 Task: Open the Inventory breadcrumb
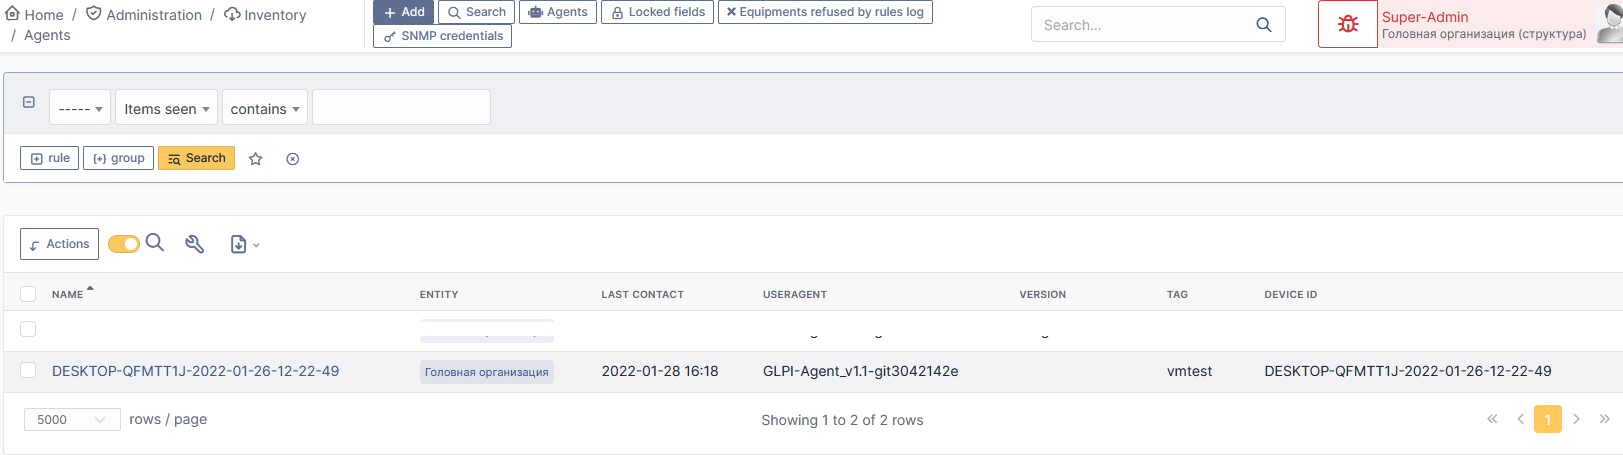coord(265,15)
